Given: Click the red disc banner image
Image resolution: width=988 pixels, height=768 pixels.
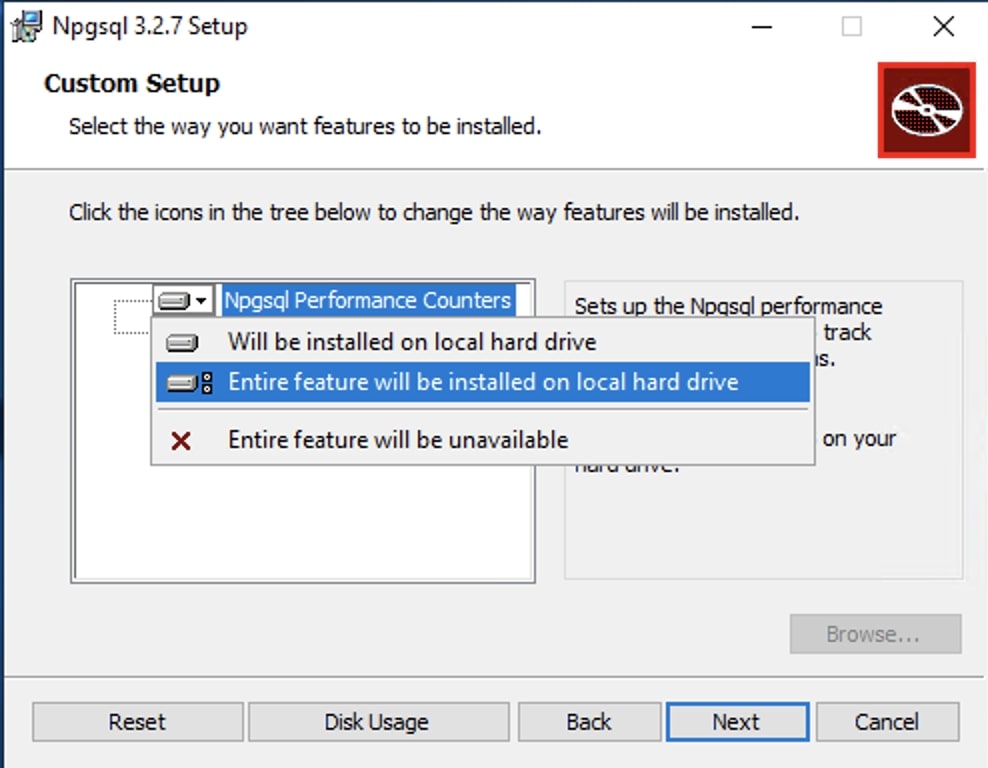Looking at the screenshot, I should click(926, 110).
